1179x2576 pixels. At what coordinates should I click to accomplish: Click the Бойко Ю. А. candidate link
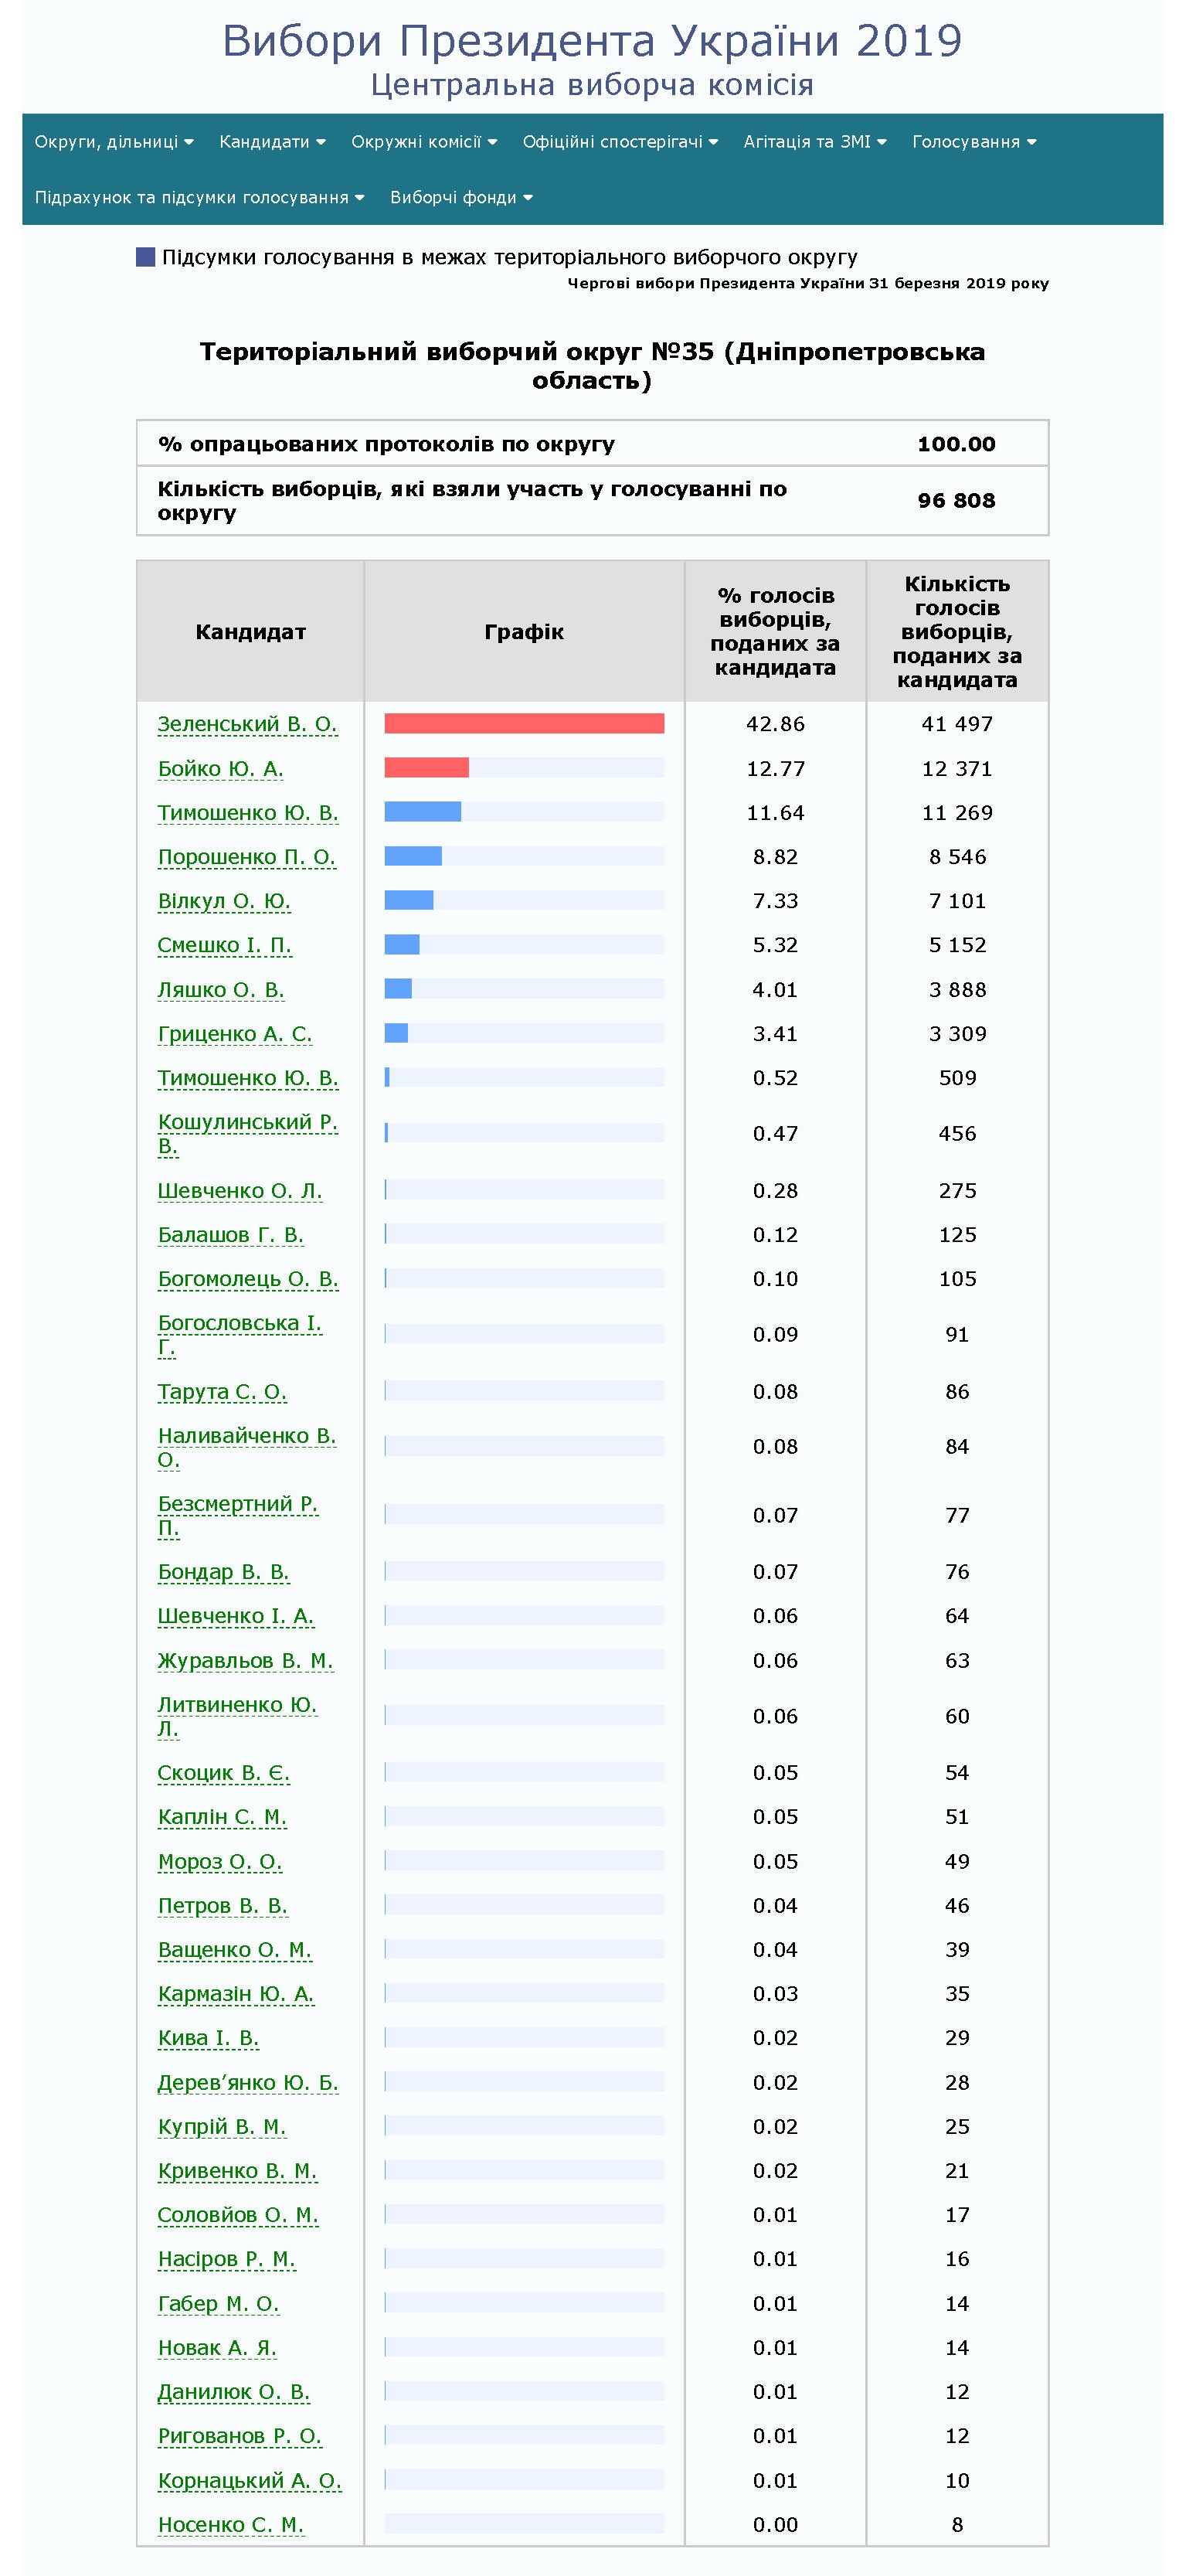[x=220, y=769]
